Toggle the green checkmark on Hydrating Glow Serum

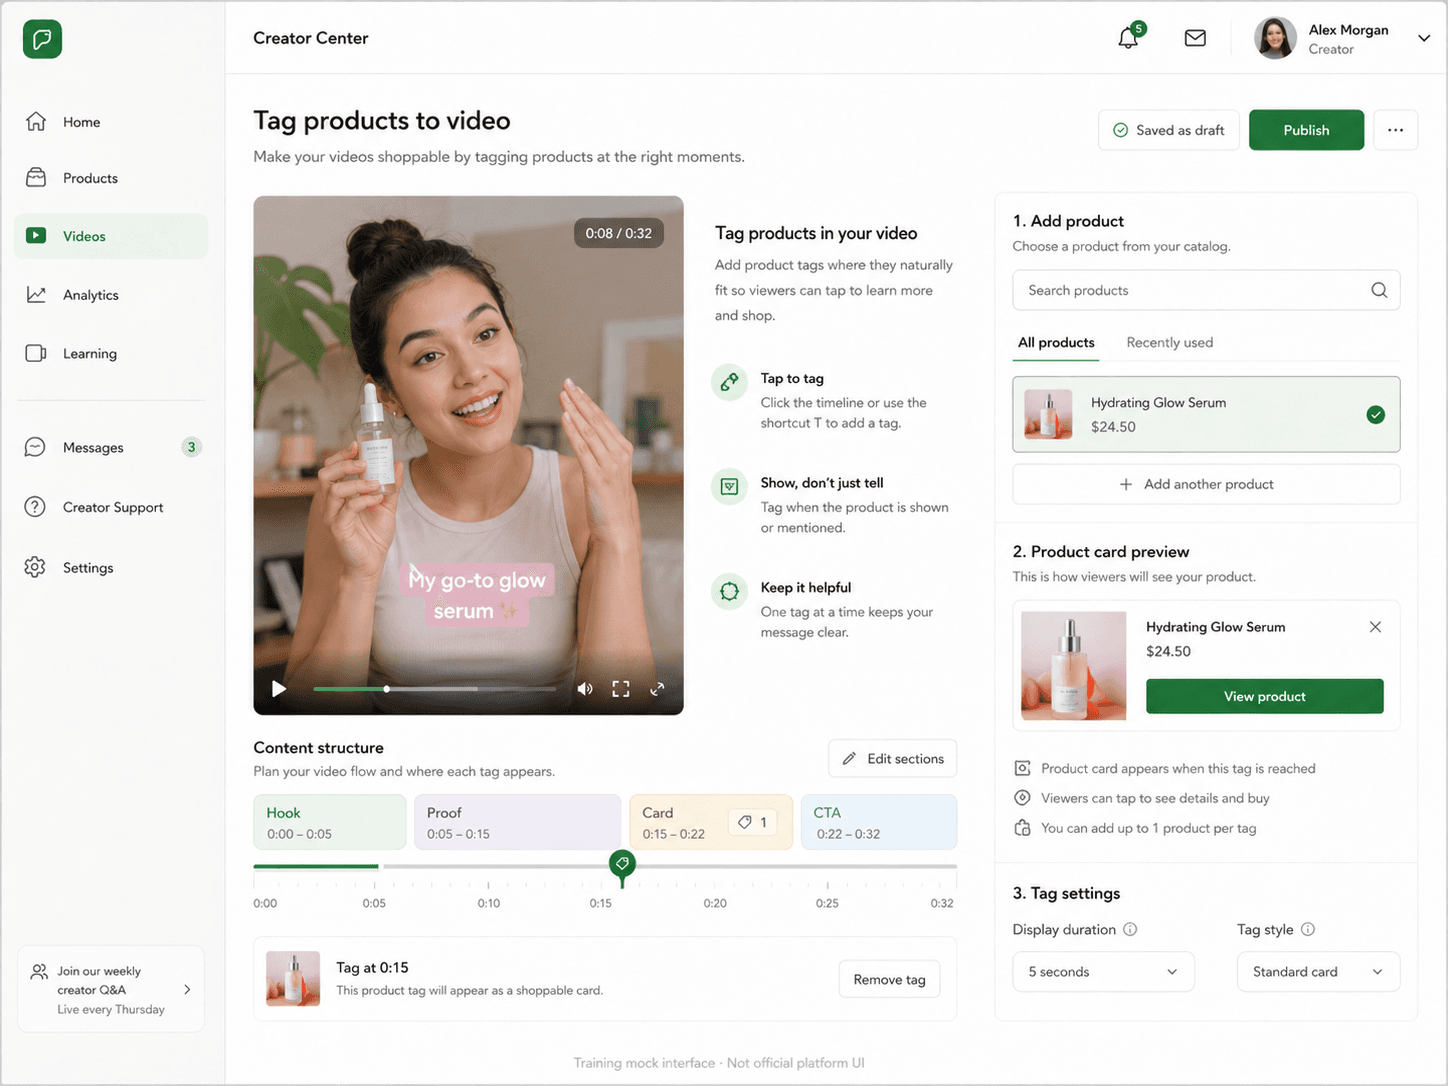click(x=1376, y=414)
